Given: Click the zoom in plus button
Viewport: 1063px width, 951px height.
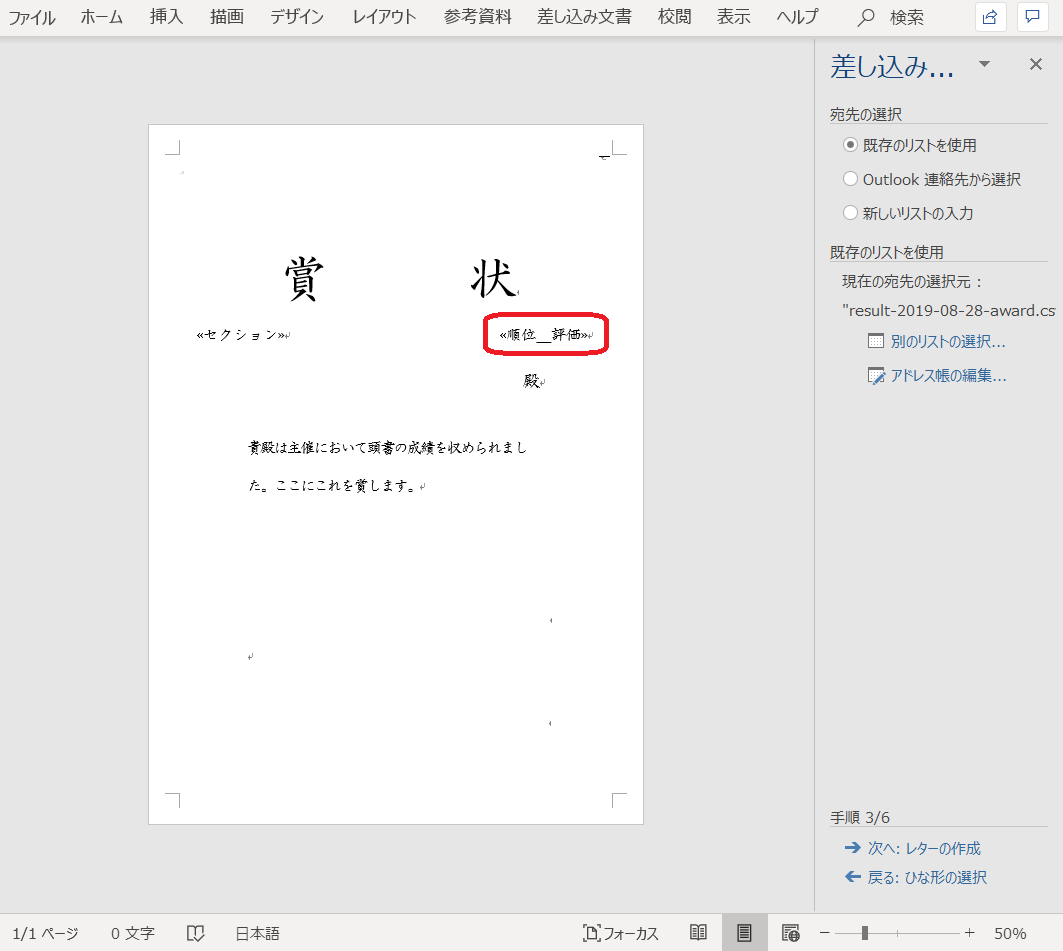Looking at the screenshot, I should pyautogui.click(x=969, y=933).
